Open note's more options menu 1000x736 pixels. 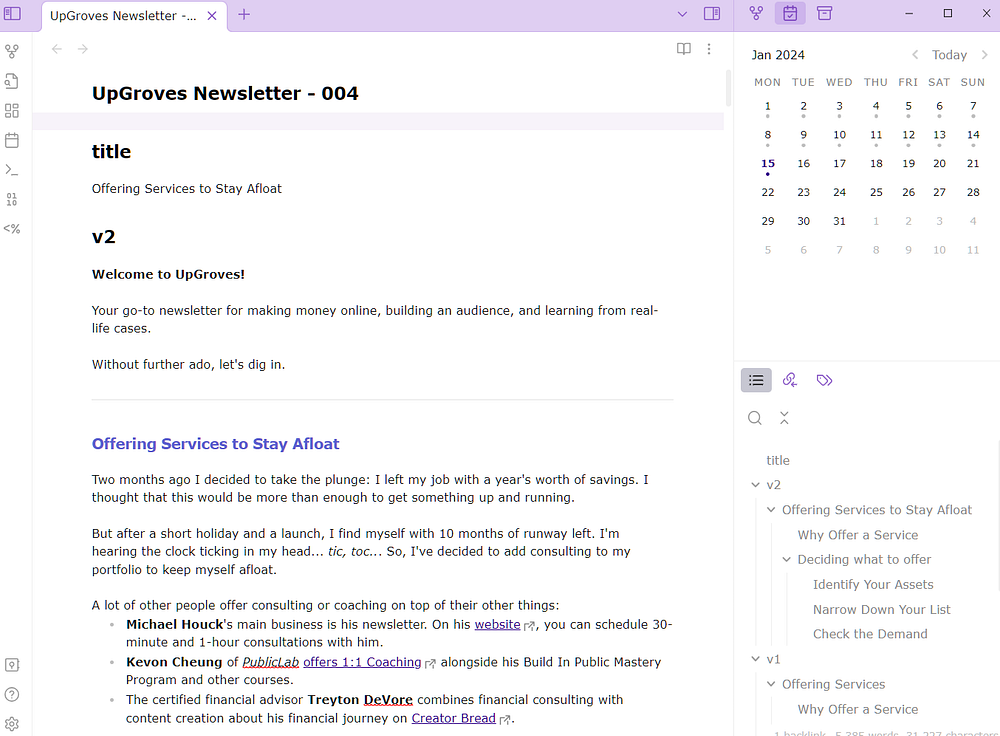(709, 49)
